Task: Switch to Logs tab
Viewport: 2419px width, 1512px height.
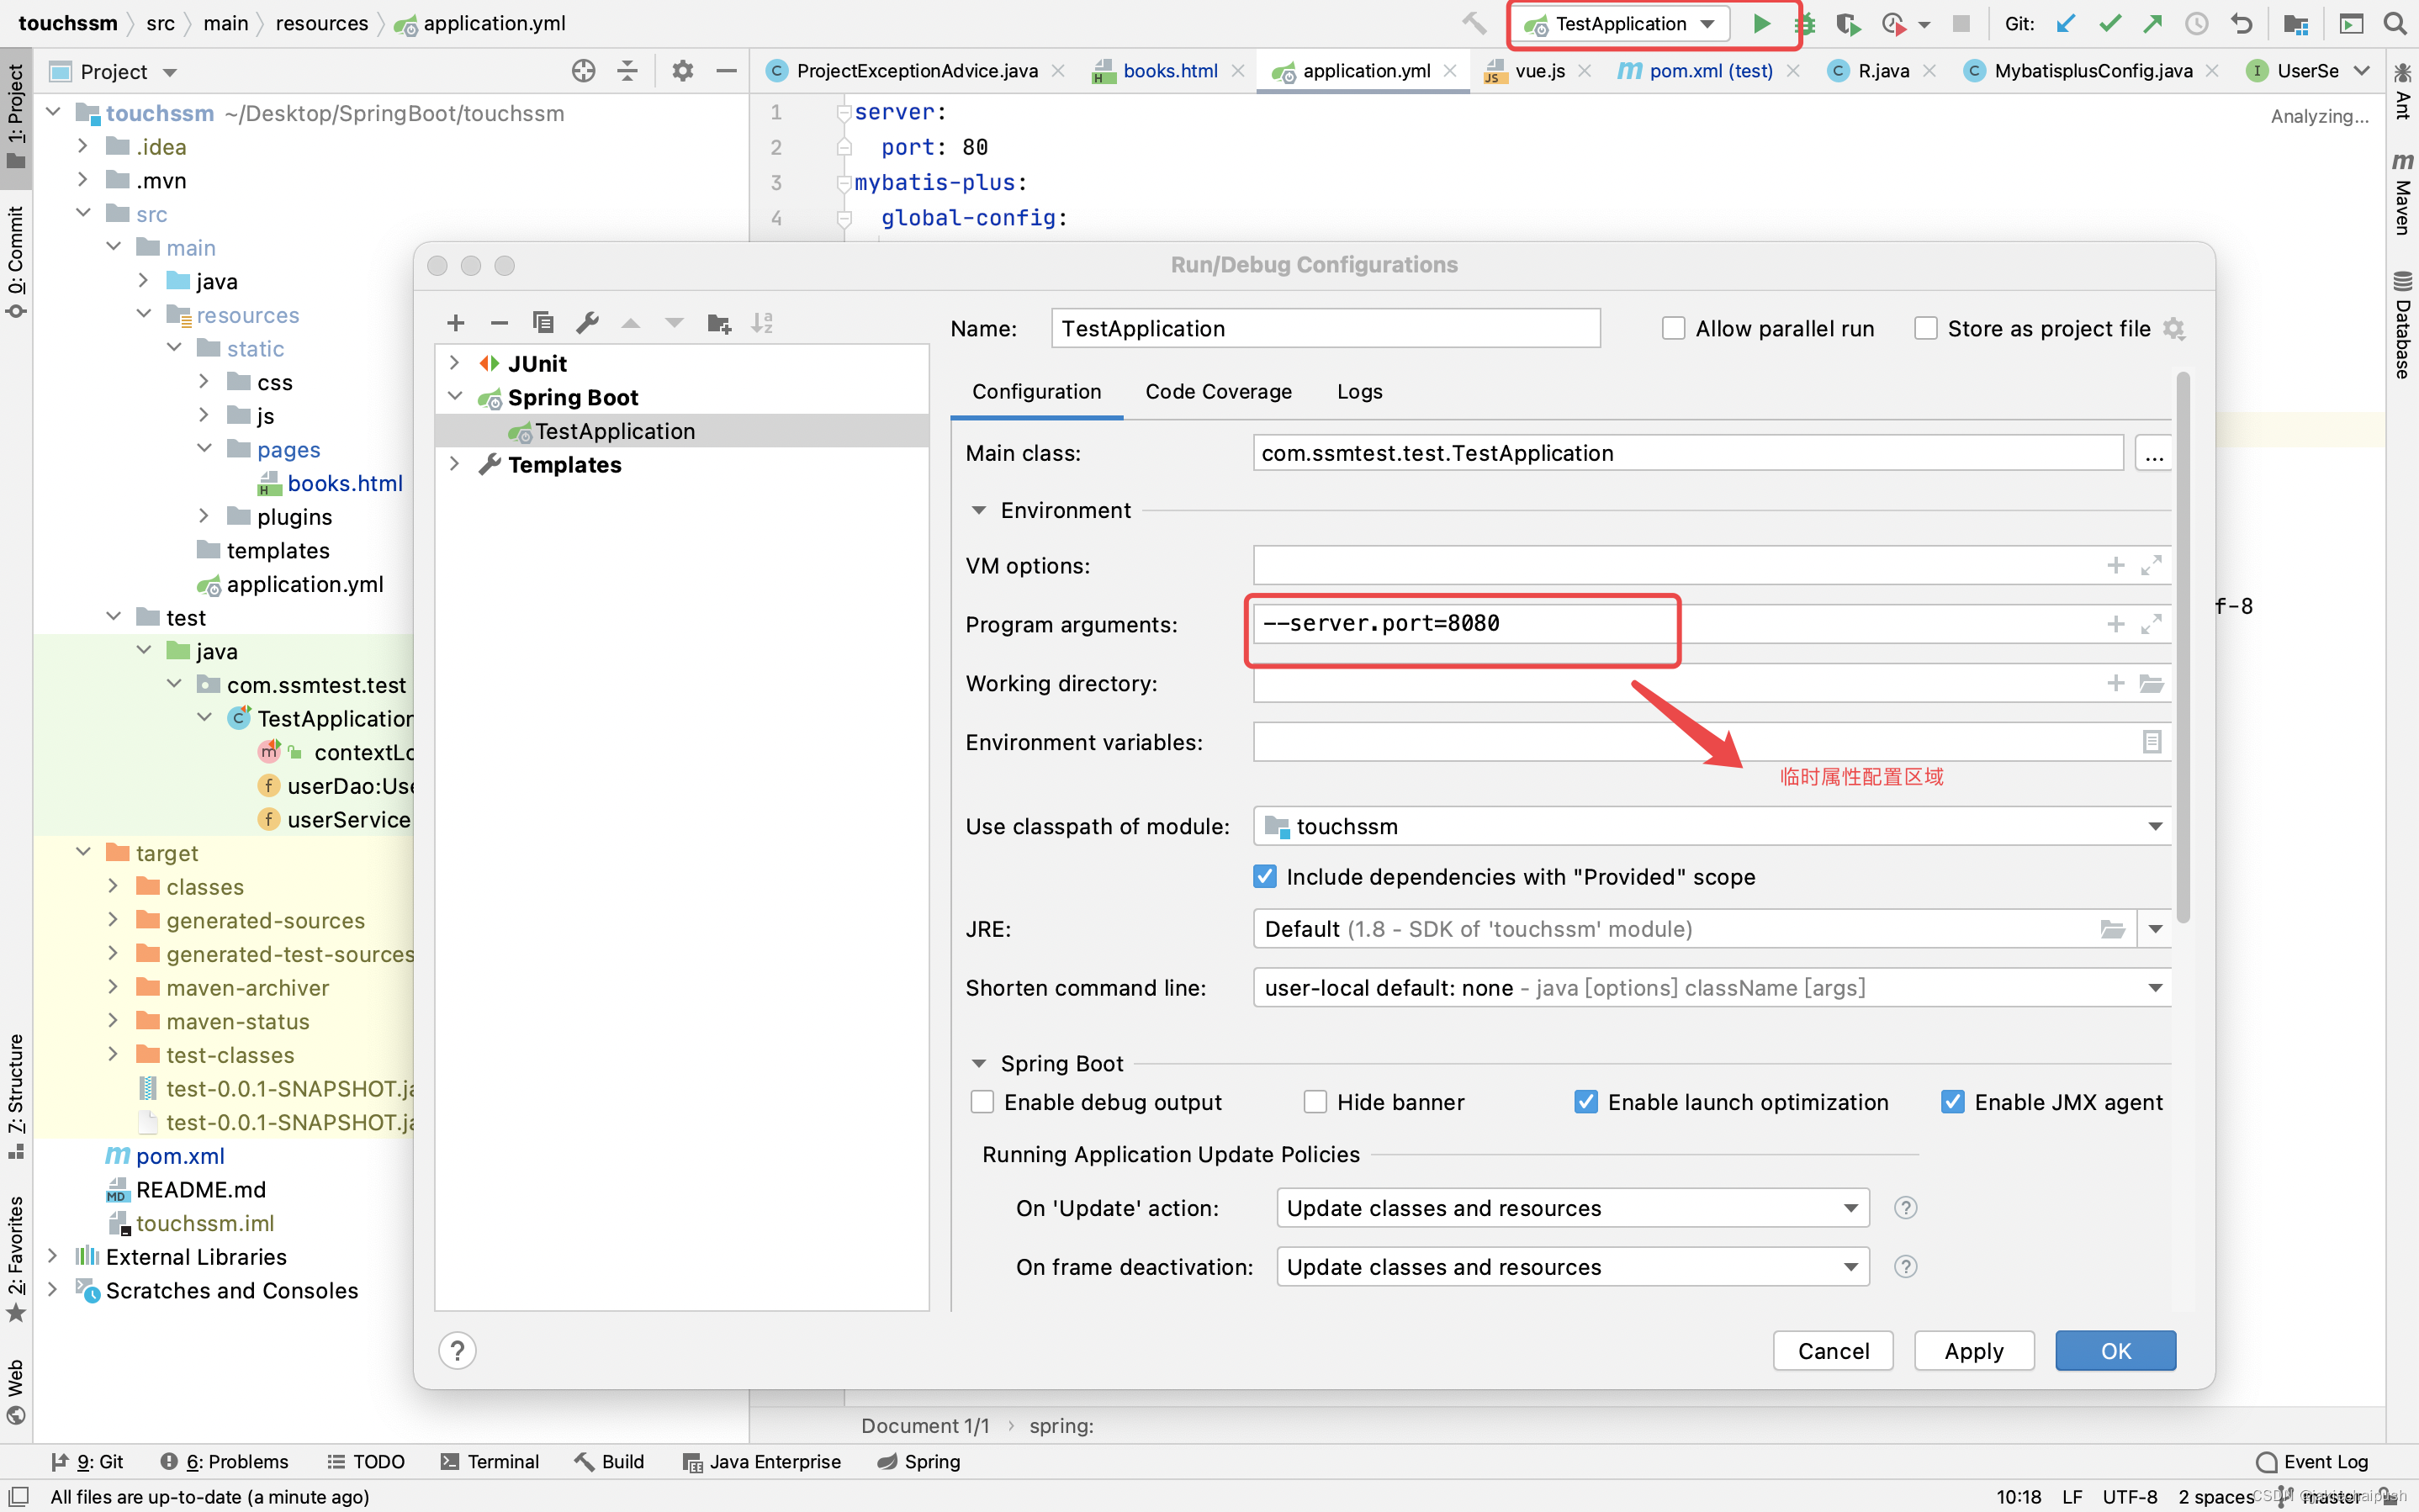Action: pyautogui.click(x=1360, y=391)
